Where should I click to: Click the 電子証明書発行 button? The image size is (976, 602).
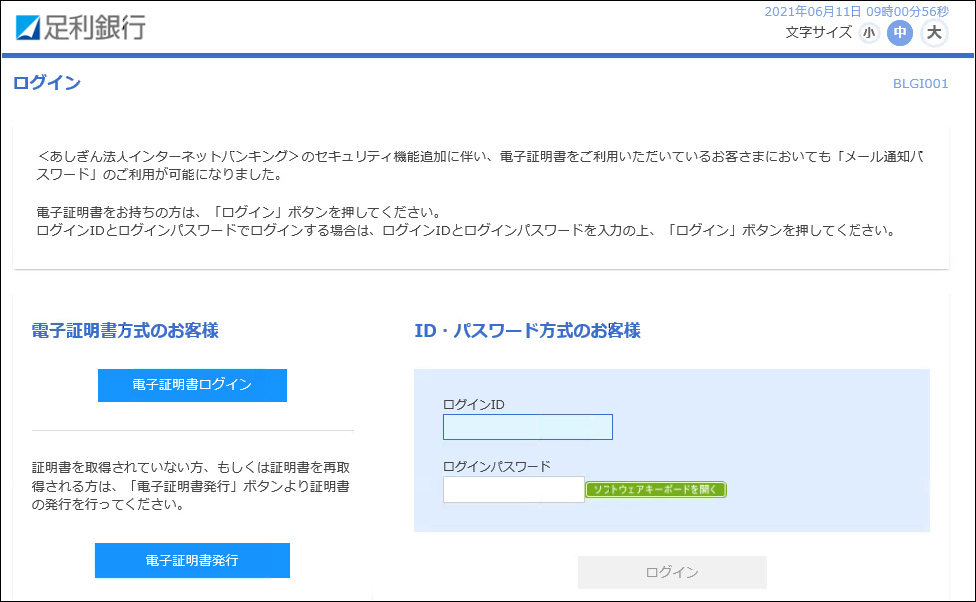(192, 560)
